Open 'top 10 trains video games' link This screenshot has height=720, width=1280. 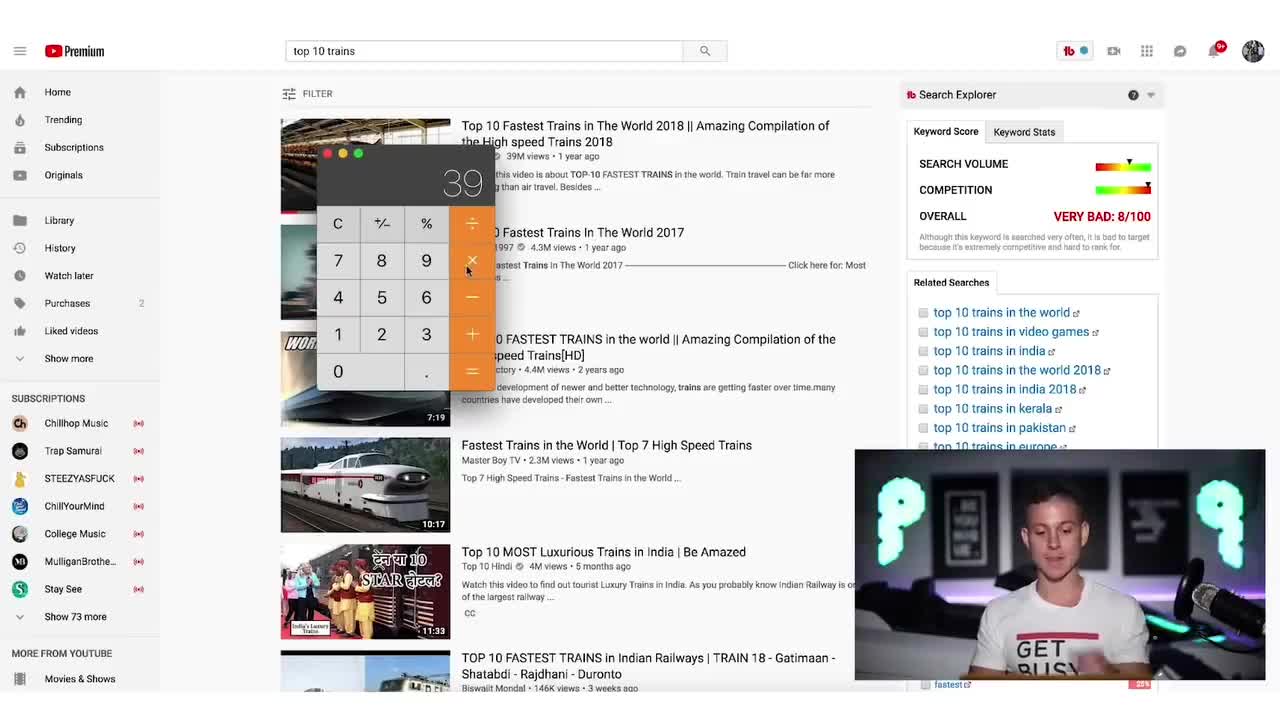[x=1011, y=332]
